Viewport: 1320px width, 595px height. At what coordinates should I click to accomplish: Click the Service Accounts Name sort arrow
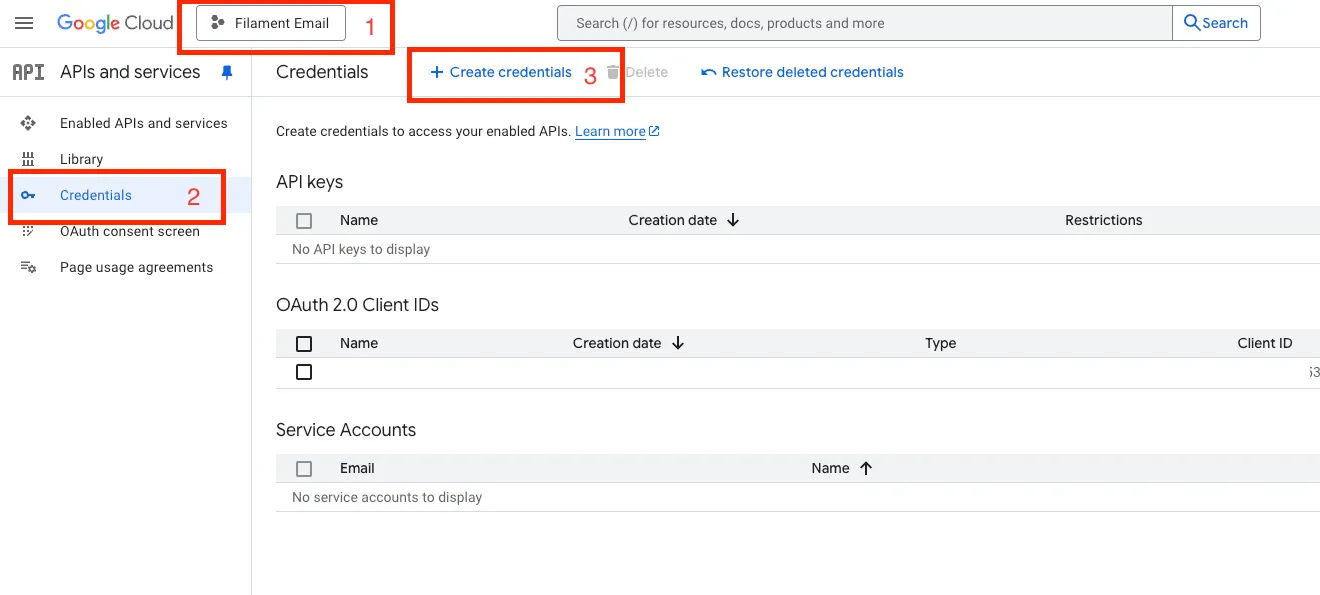click(866, 468)
